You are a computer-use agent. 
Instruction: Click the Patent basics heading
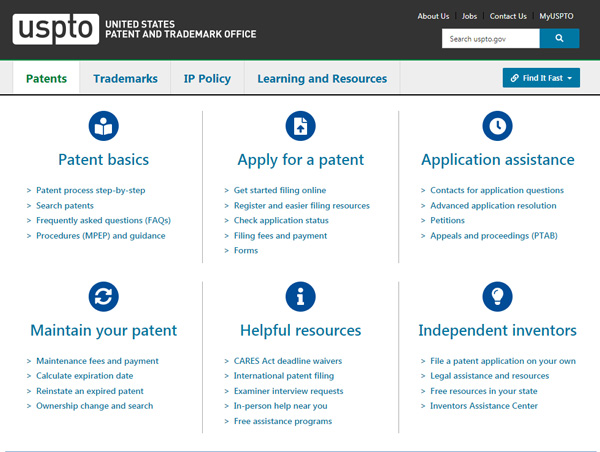click(x=103, y=160)
